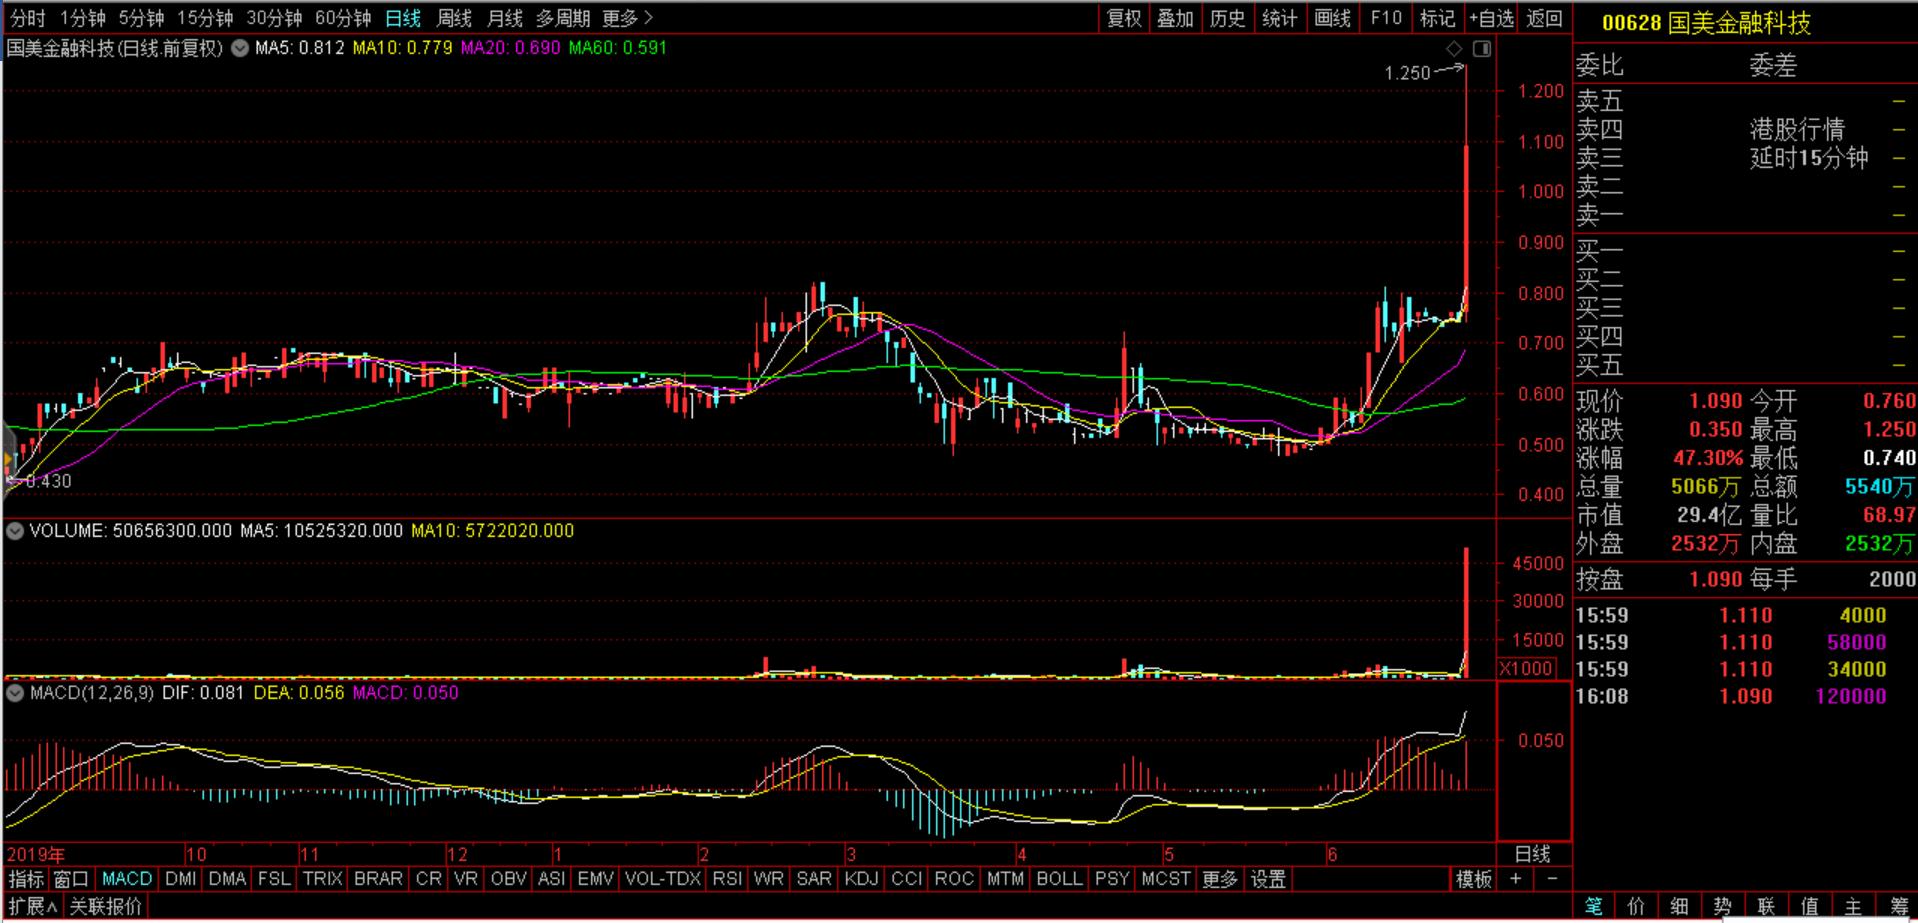This screenshot has height=923, width=1918.
Task: Add stock via +自选 button
Action: point(1492,18)
